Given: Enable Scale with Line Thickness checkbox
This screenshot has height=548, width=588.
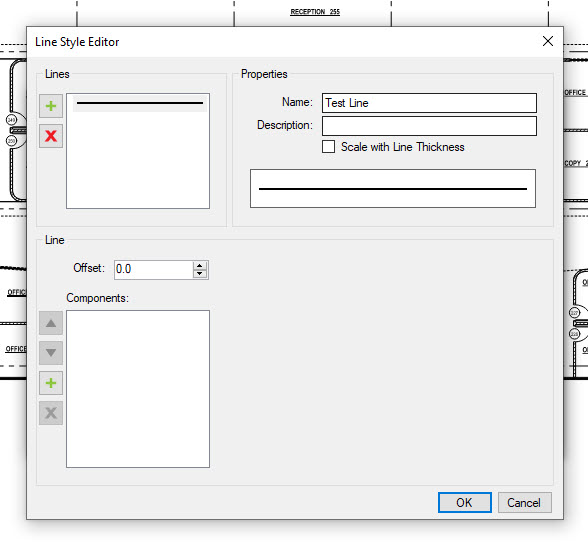Looking at the screenshot, I should point(328,146).
